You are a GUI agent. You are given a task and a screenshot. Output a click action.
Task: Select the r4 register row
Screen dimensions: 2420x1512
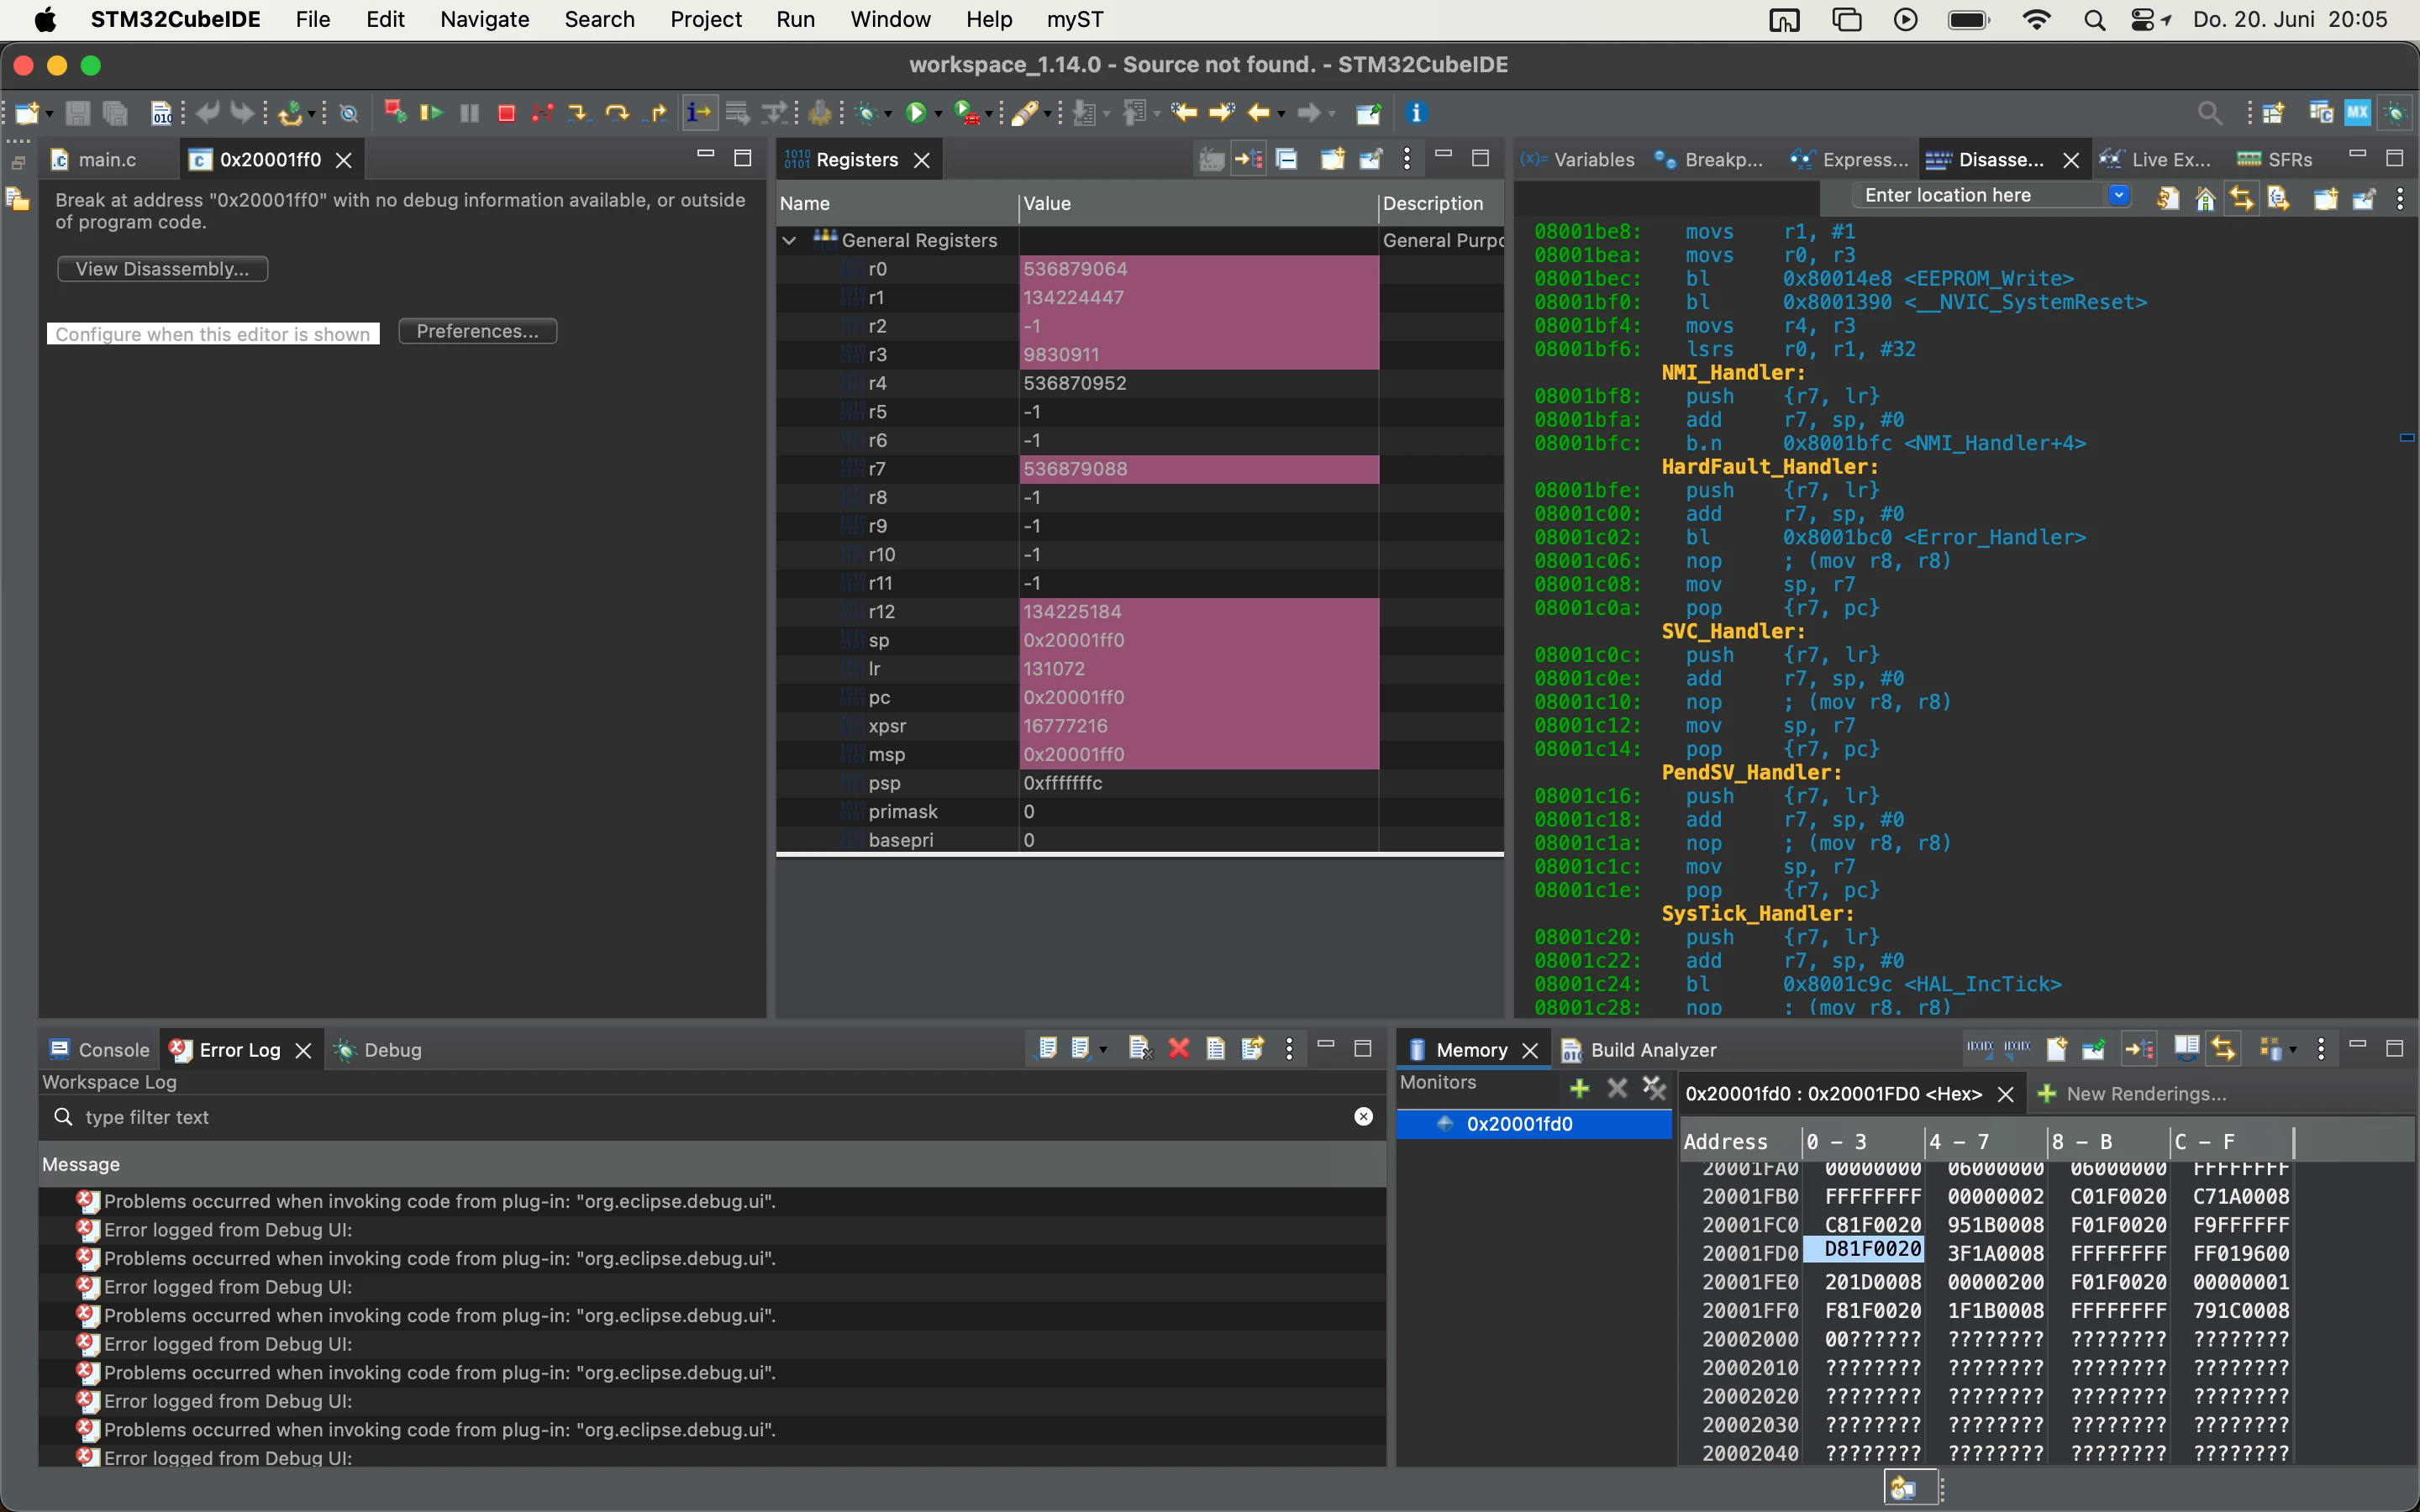click(1140, 383)
